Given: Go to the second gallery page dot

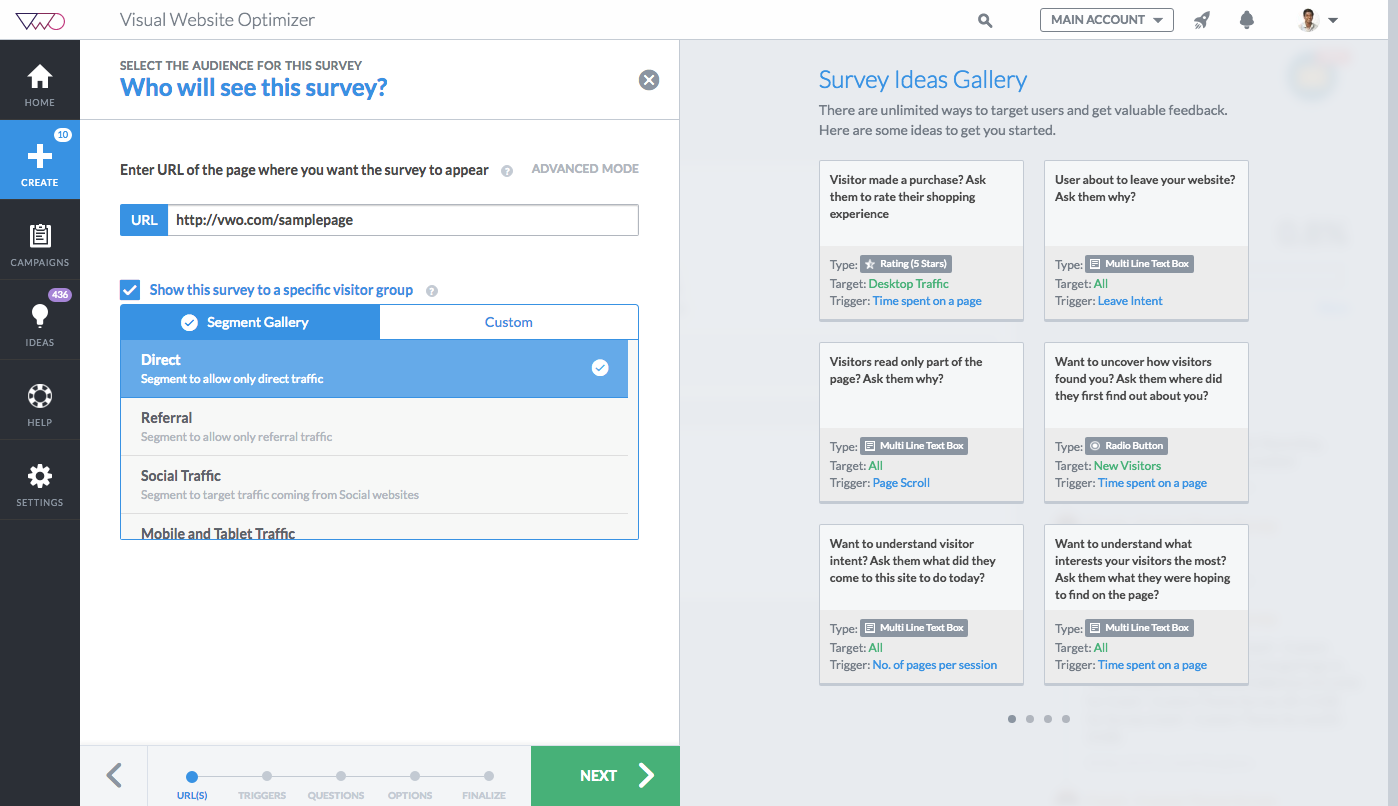Looking at the screenshot, I should [1030, 719].
